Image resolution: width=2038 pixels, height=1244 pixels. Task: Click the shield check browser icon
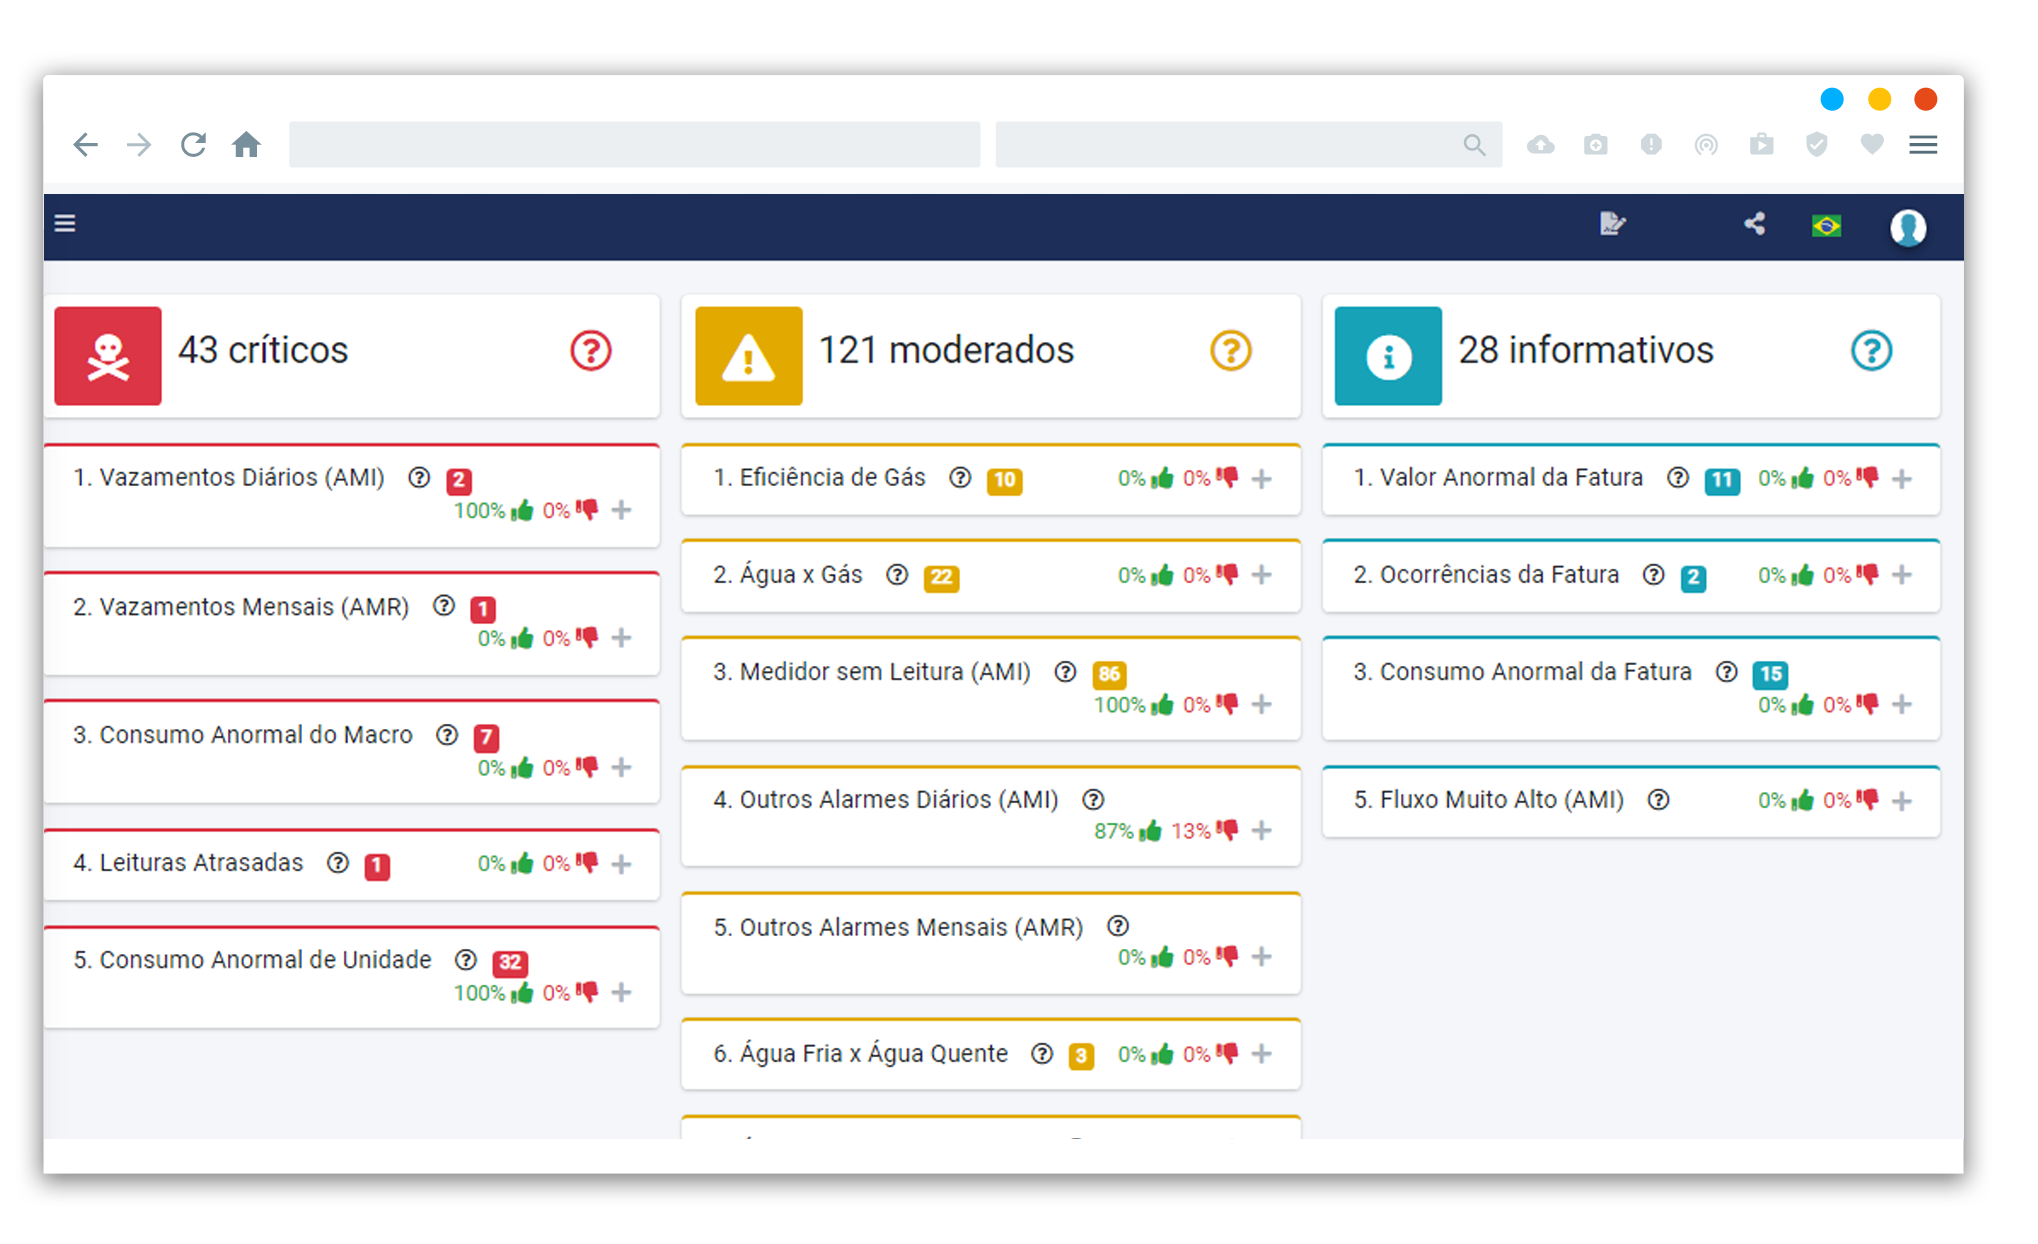point(1817,145)
